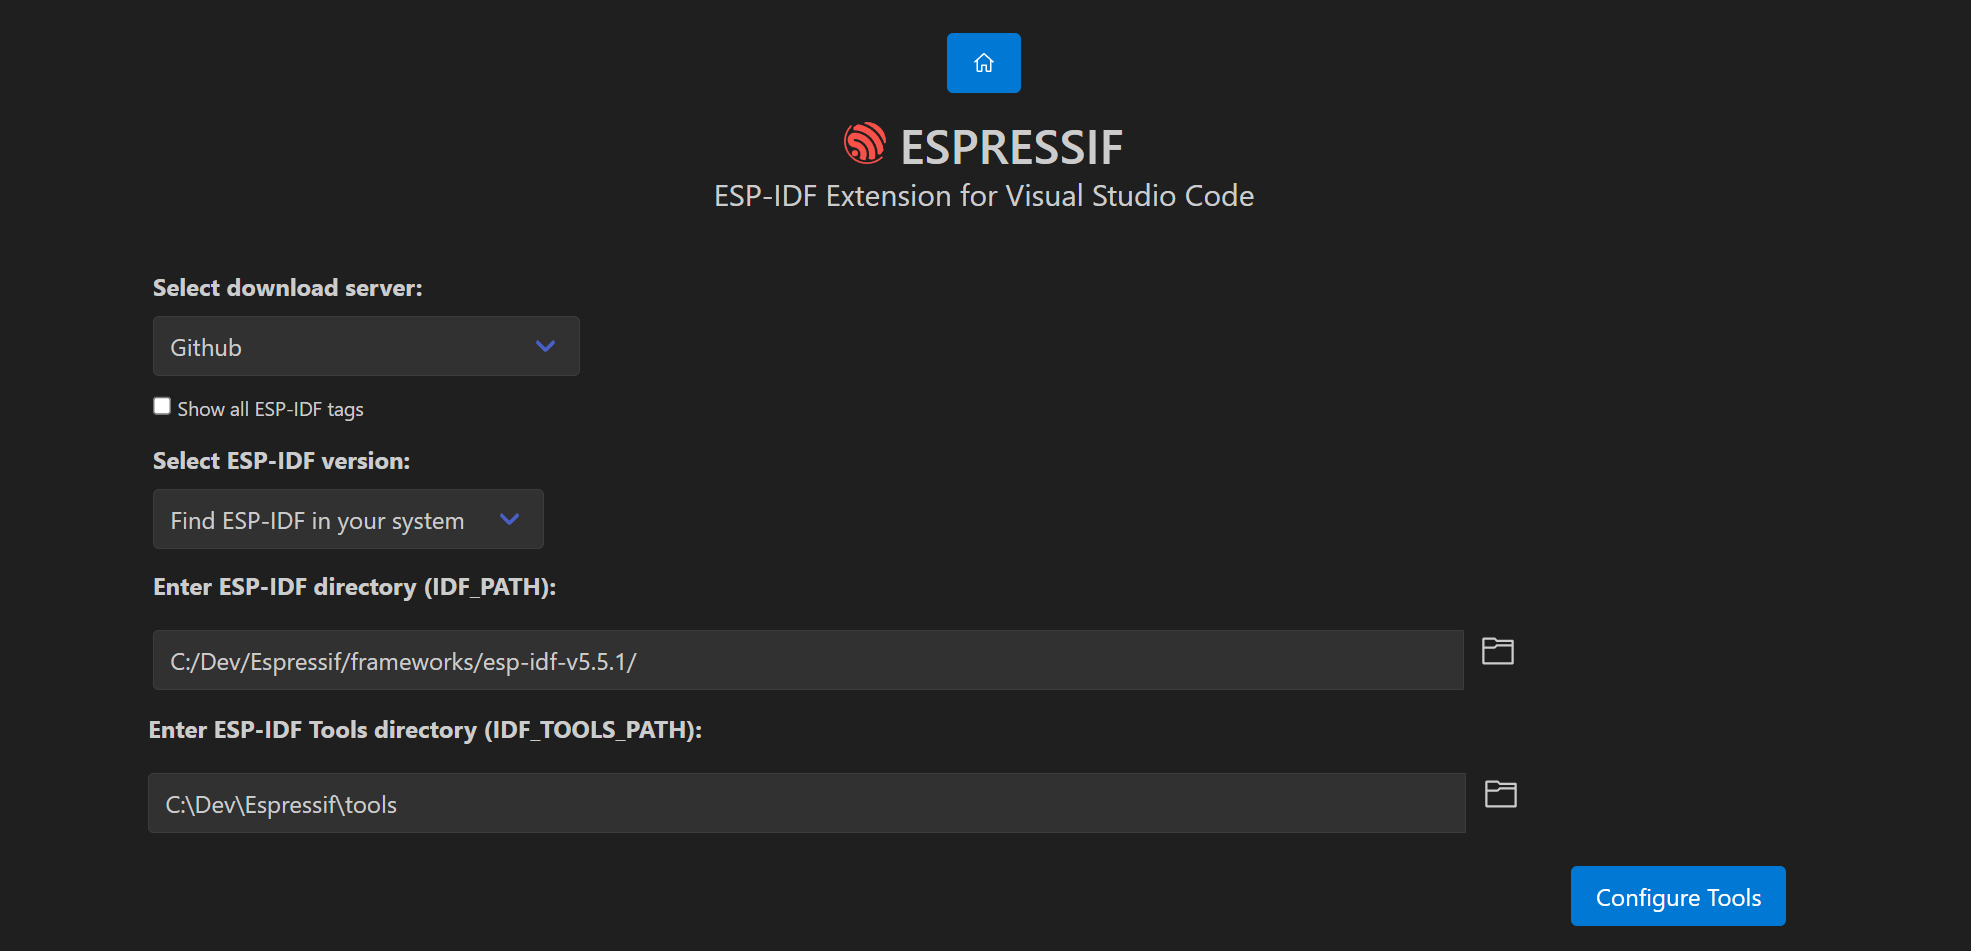This screenshot has height=951, width=1971.
Task: Click the 'Show all ESP-IDF tags' label text
Action: [x=270, y=409]
